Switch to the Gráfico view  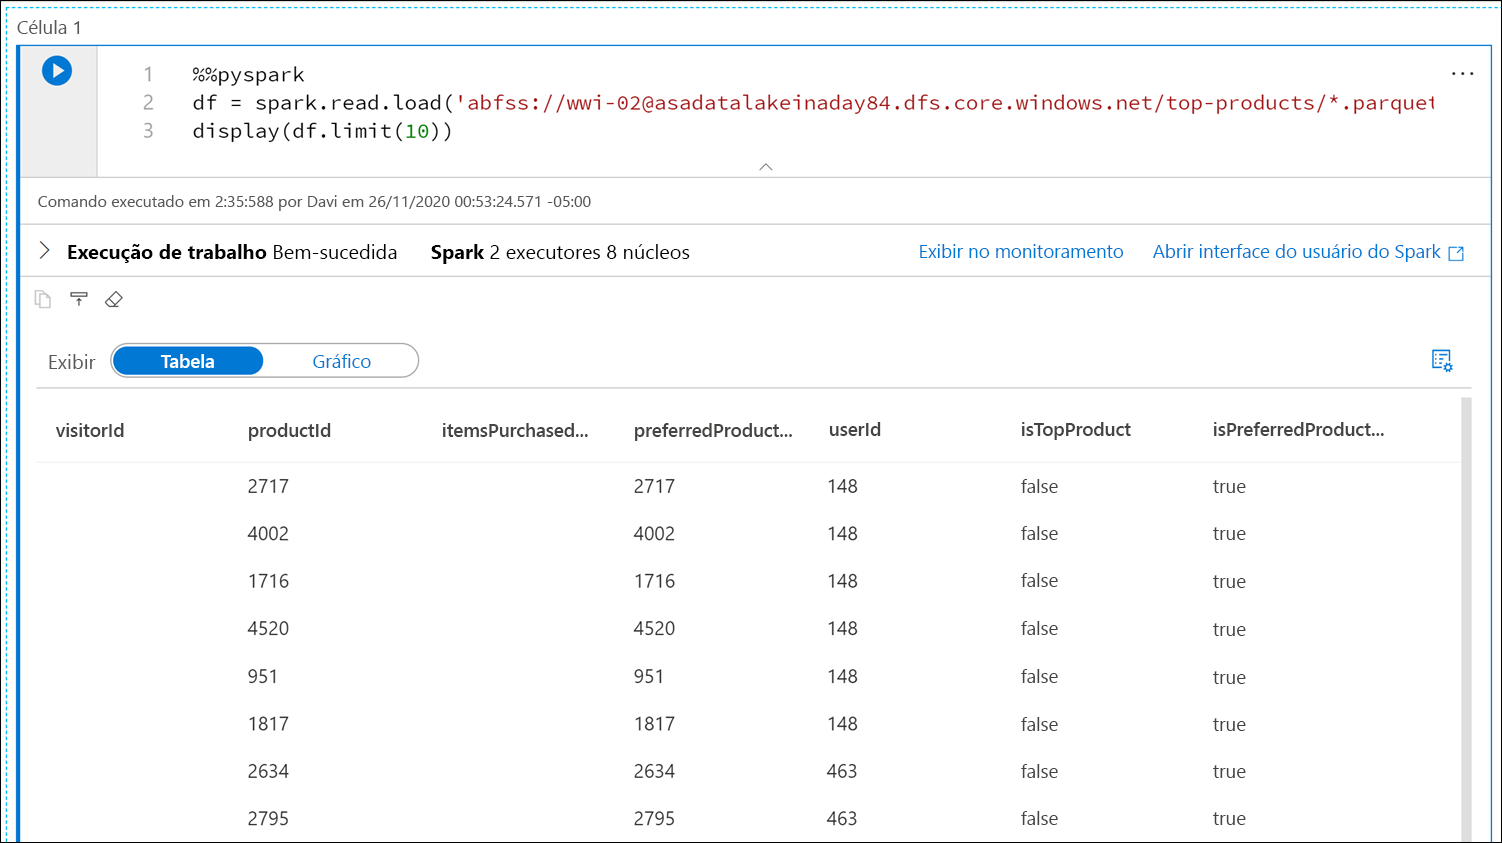(341, 361)
